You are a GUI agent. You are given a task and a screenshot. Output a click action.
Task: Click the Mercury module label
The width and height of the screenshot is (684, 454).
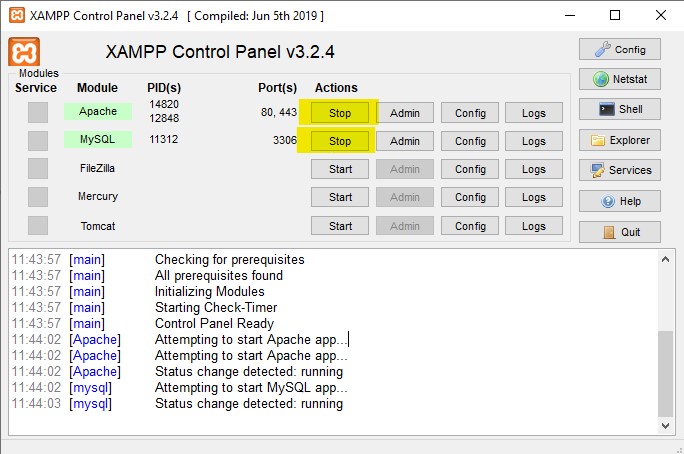98,196
